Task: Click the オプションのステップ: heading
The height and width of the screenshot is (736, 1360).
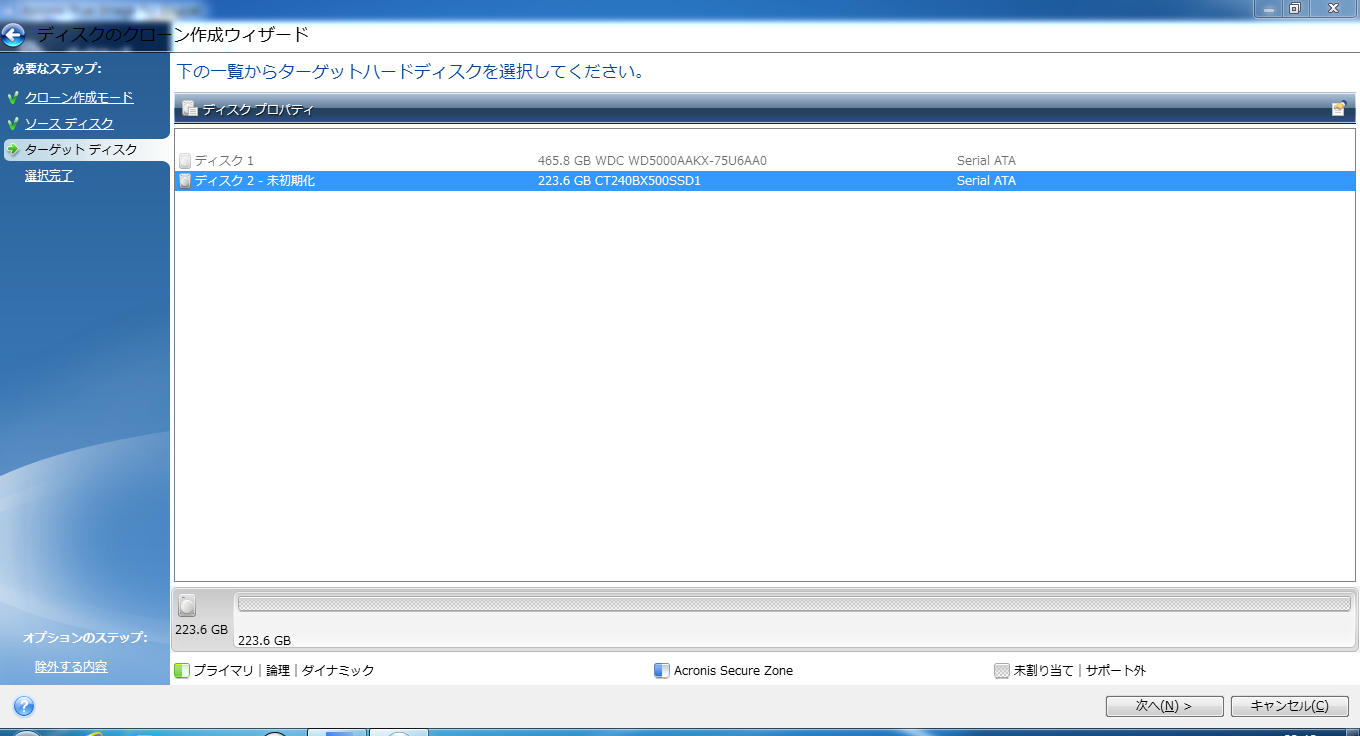Action: (85, 637)
